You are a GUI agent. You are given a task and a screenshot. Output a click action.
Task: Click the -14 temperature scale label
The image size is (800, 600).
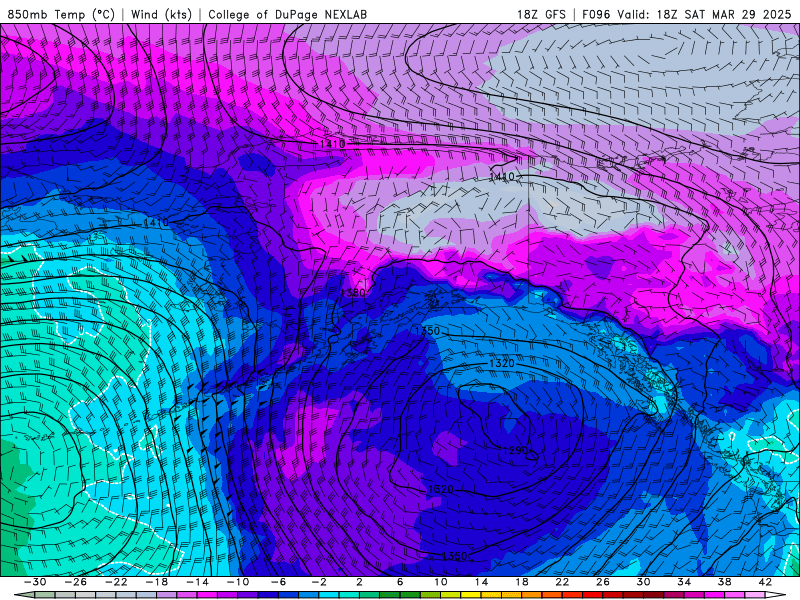(197, 582)
